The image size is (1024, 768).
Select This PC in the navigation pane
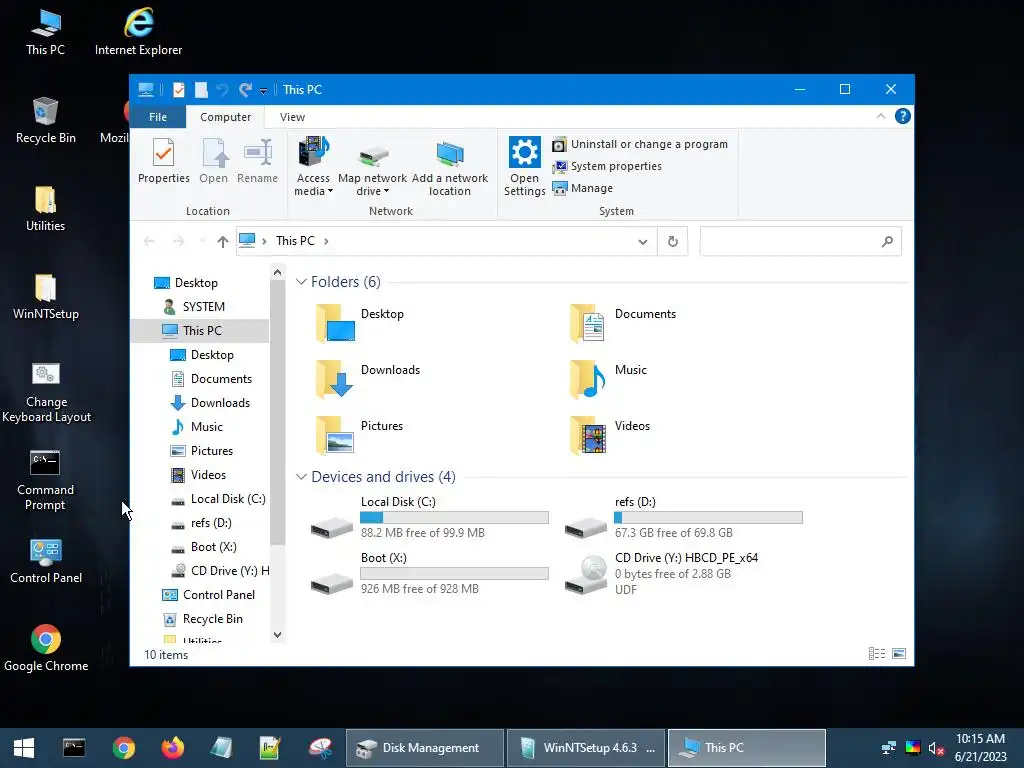[200, 331]
